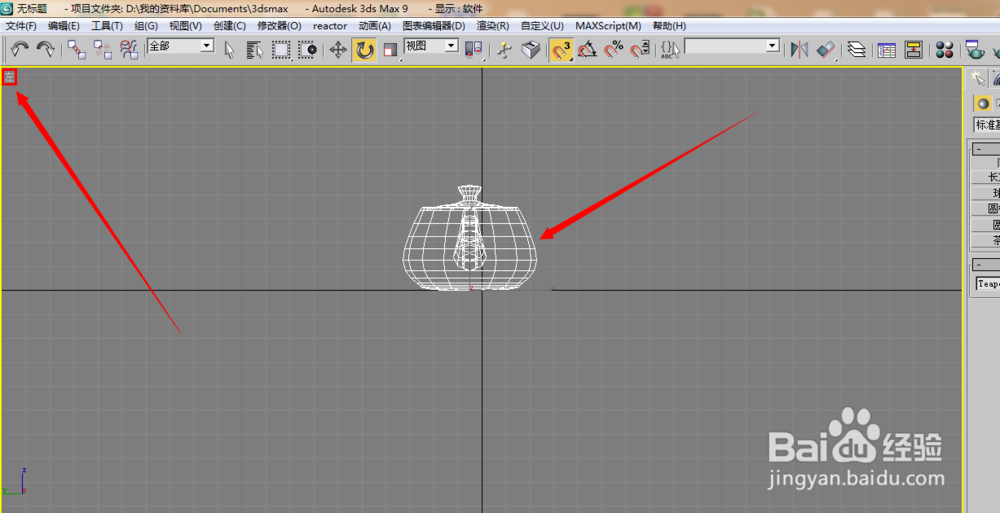Open the 文件(F) menu
This screenshot has height=513, width=1000.
tap(21, 26)
